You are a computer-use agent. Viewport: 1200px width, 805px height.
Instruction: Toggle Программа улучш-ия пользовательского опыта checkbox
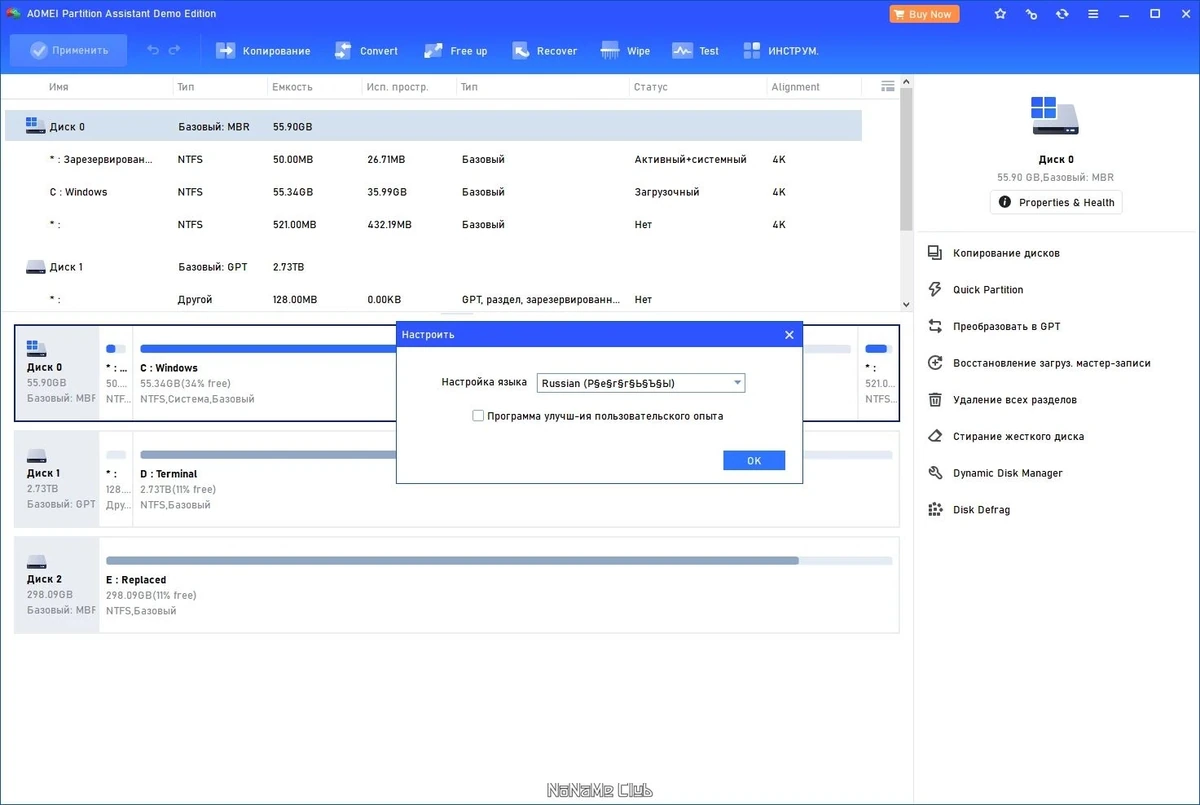coord(478,416)
